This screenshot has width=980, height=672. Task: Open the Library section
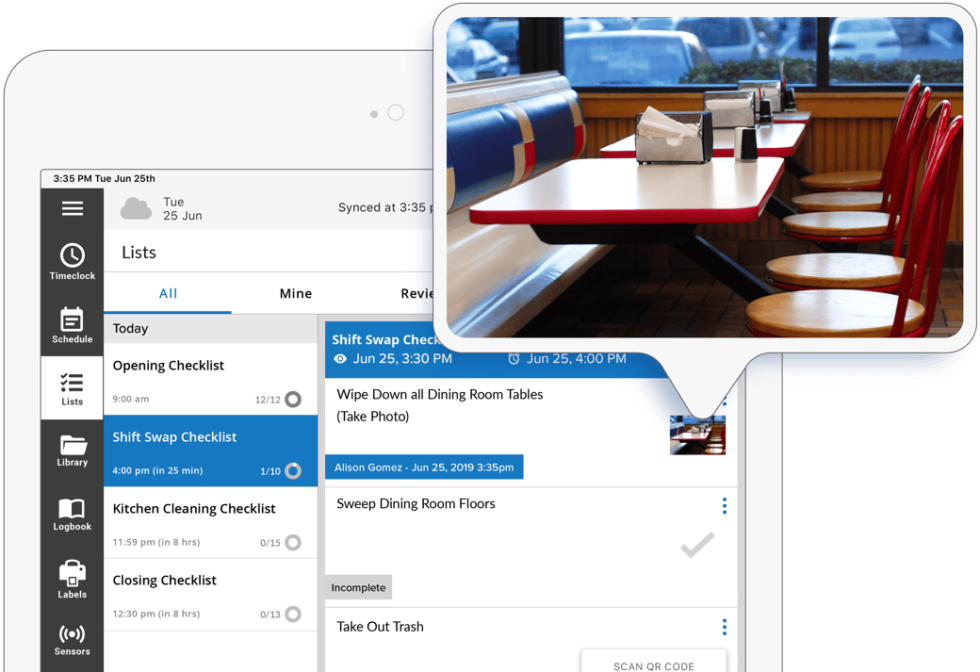point(71,448)
